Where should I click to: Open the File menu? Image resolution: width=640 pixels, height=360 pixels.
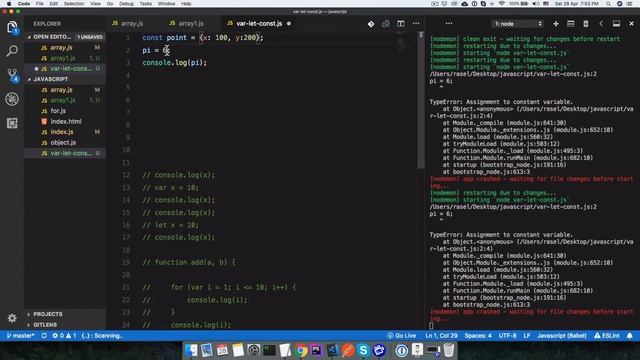coord(39,4)
